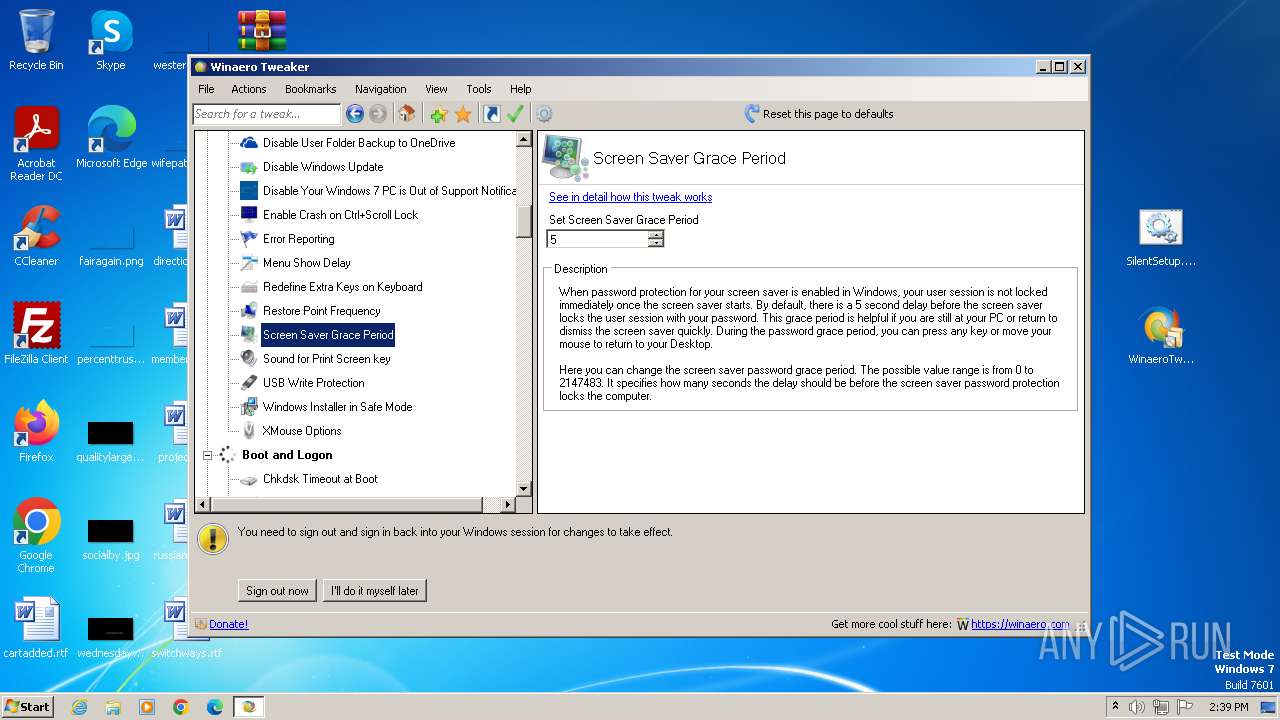Decrease grace period with spinner down arrow
The width and height of the screenshot is (1280, 720).
656,243
